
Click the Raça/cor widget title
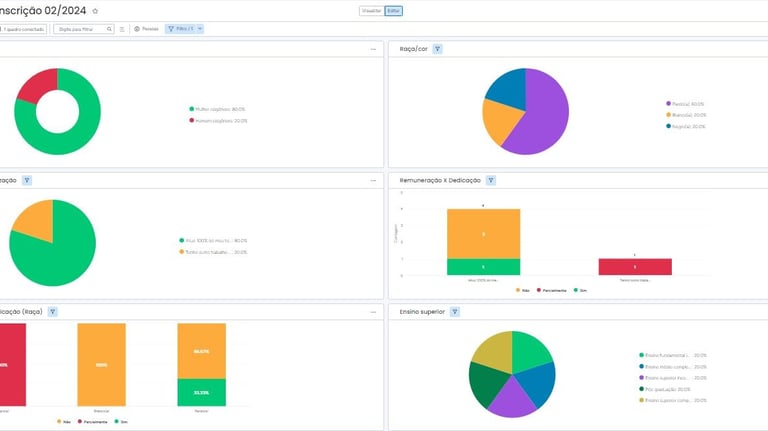pos(413,49)
